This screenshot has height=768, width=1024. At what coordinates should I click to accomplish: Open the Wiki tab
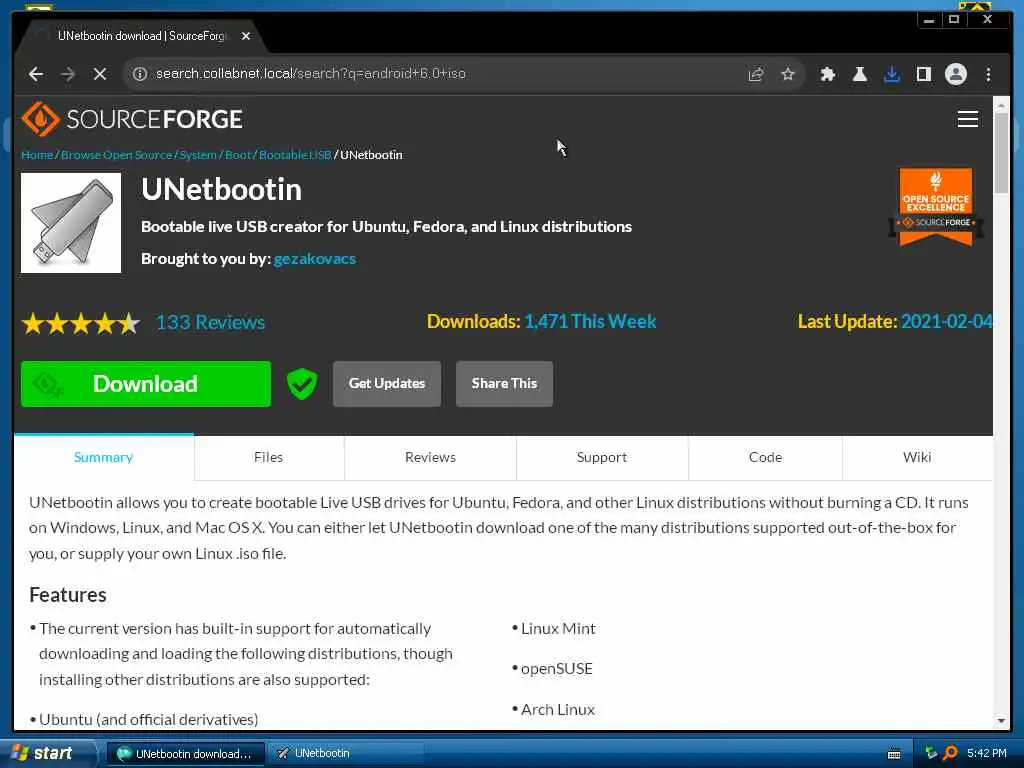point(917,457)
